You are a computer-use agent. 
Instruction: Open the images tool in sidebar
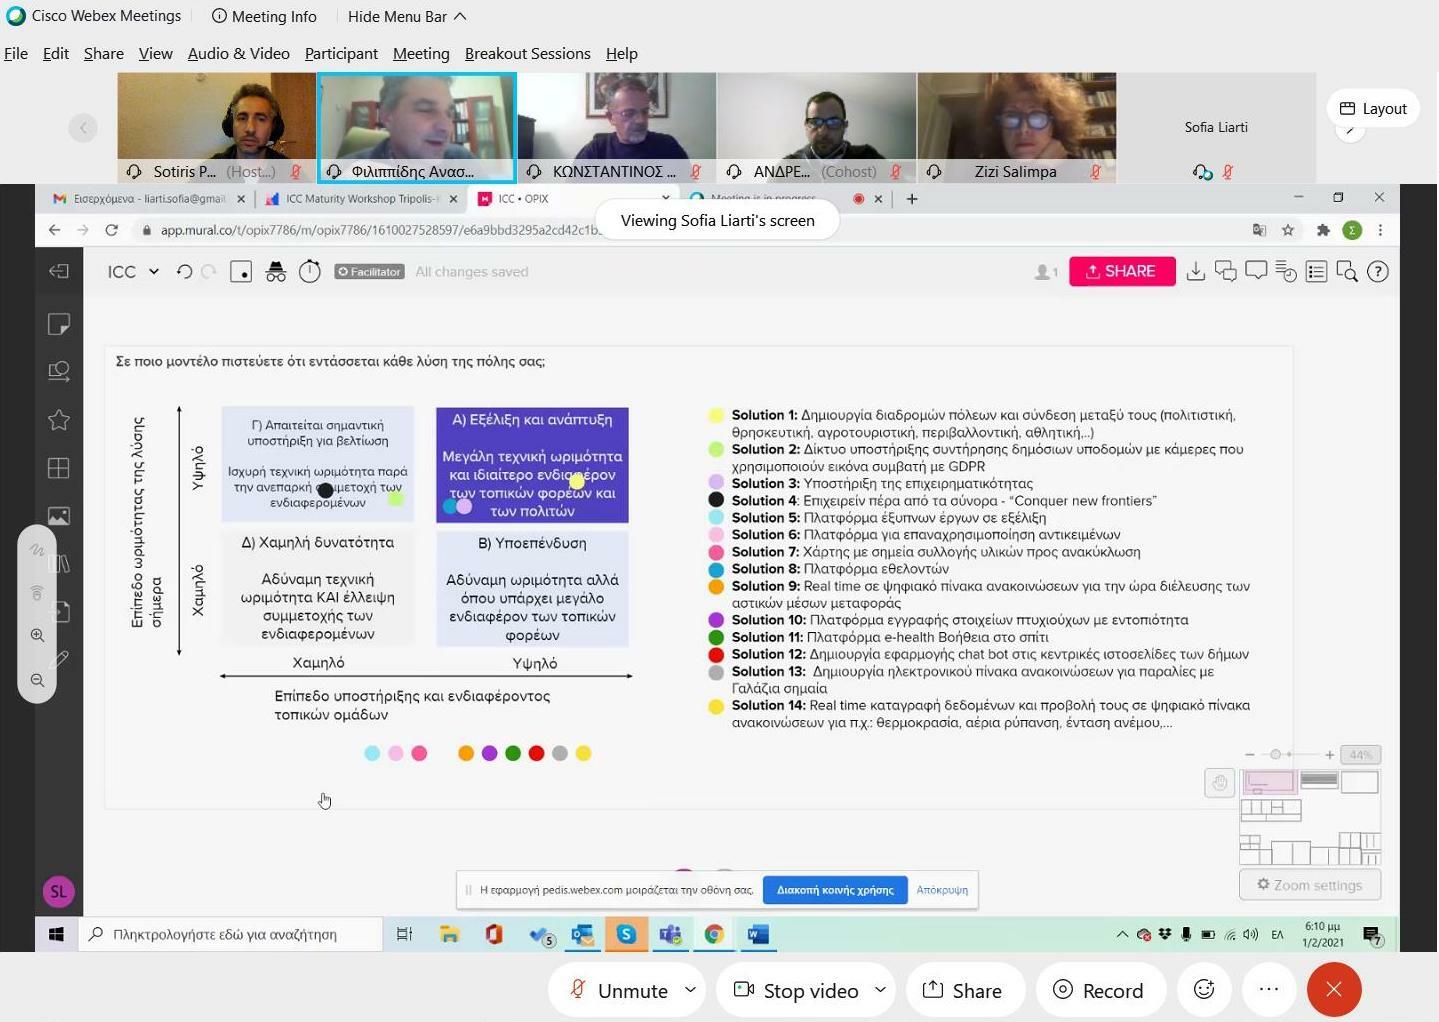(59, 516)
